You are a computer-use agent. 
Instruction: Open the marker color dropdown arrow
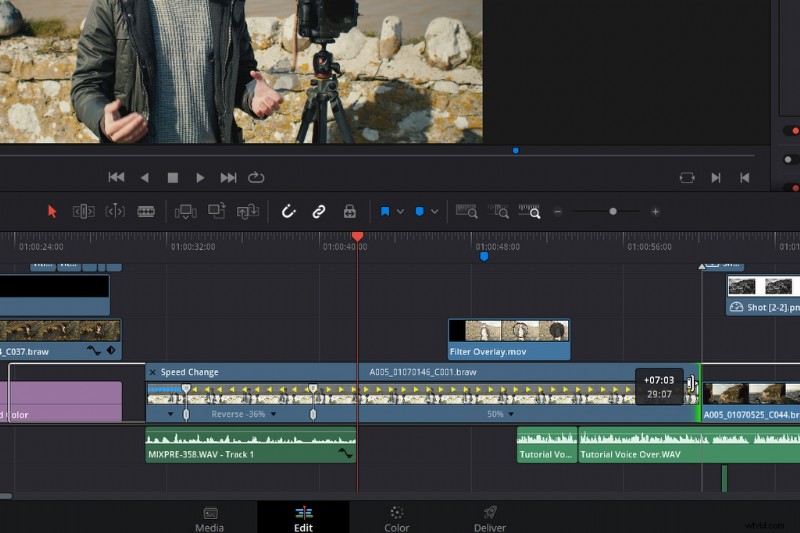[x=434, y=211]
